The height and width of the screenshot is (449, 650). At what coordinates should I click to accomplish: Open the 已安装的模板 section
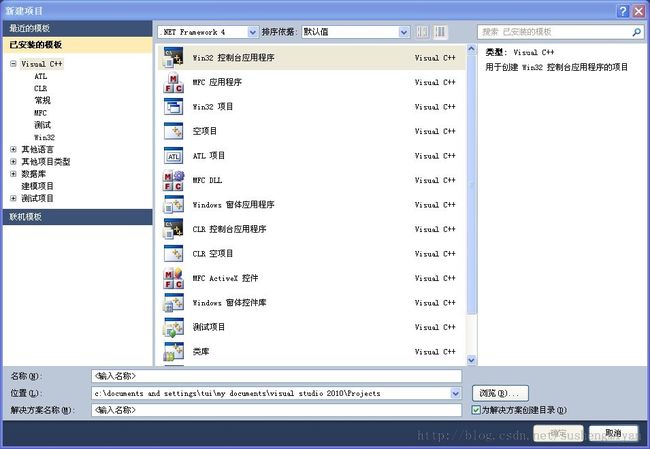[x=78, y=45]
